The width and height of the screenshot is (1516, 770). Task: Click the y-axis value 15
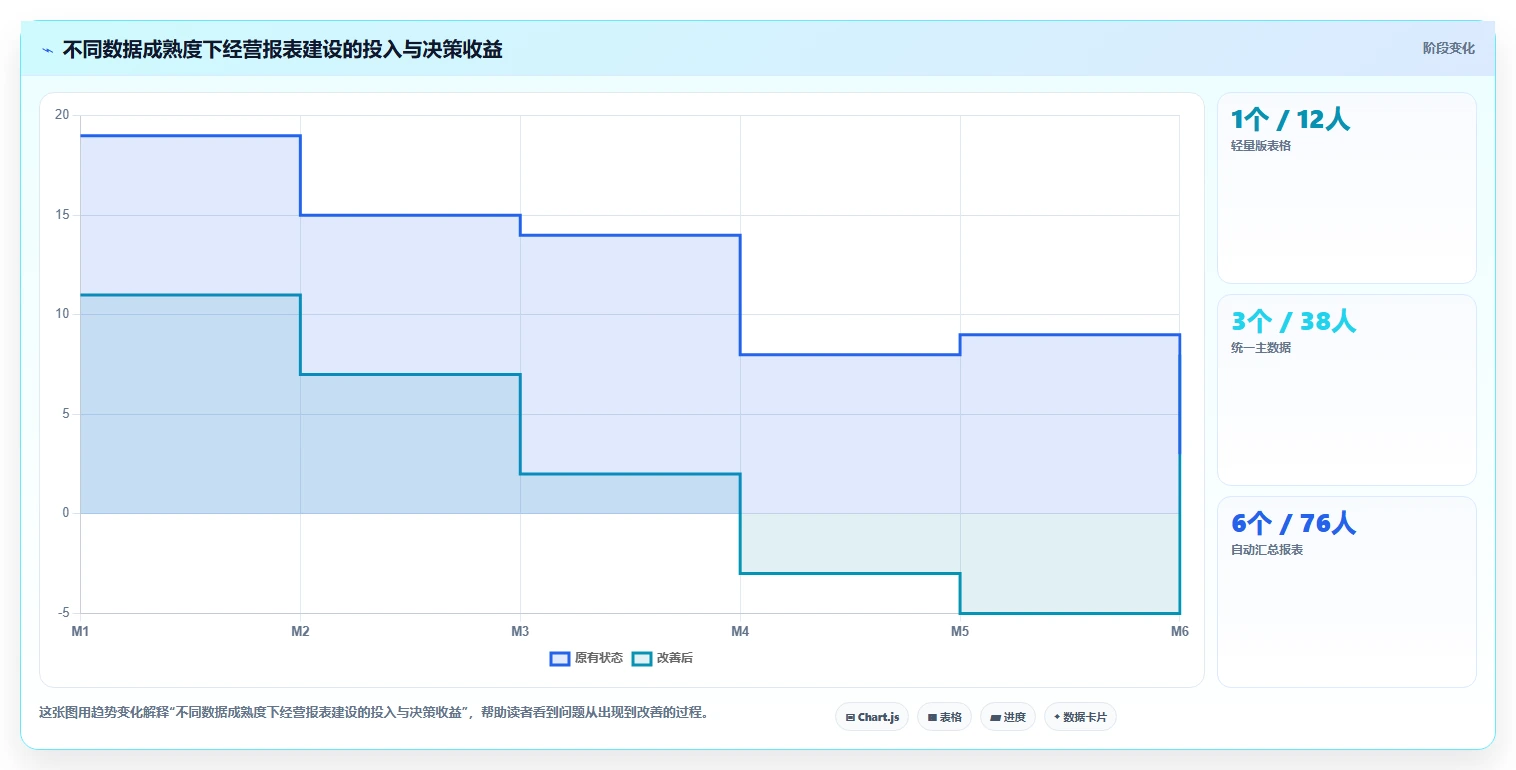(x=62, y=215)
